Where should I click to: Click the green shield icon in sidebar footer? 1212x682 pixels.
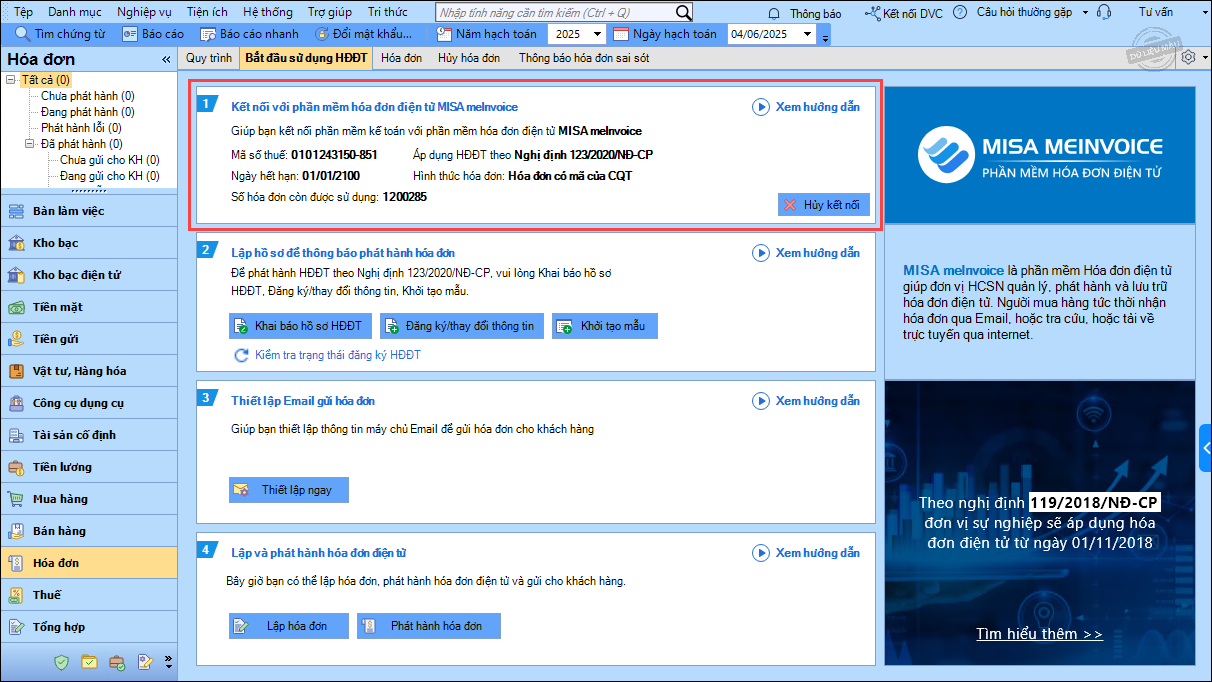[x=62, y=662]
